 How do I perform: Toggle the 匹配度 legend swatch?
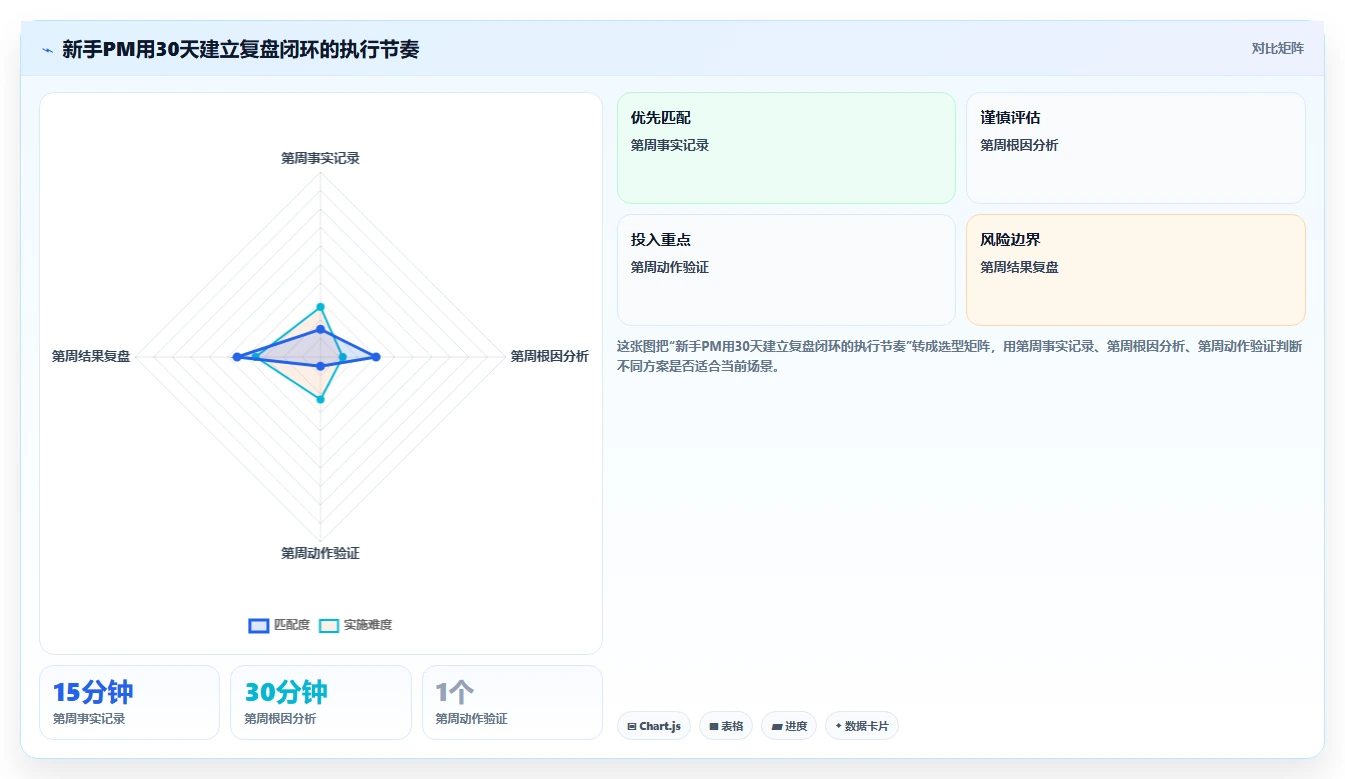coord(258,625)
